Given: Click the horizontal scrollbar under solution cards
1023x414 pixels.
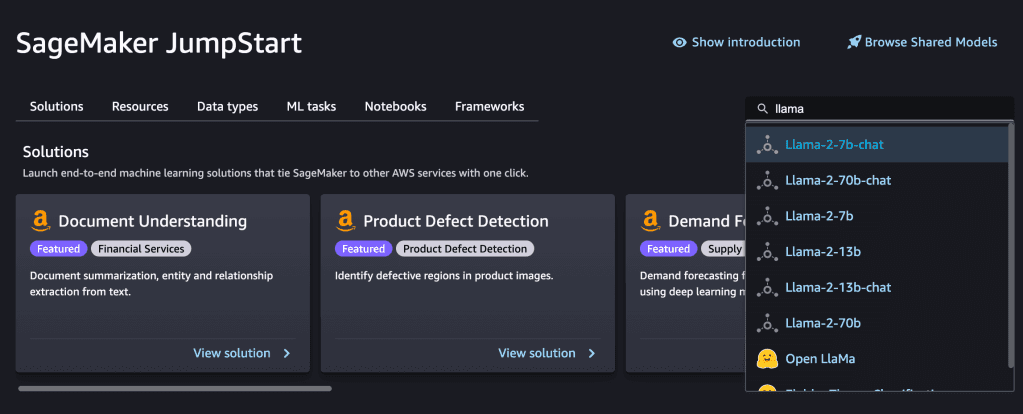Looking at the screenshot, I should pyautogui.click(x=175, y=389).
